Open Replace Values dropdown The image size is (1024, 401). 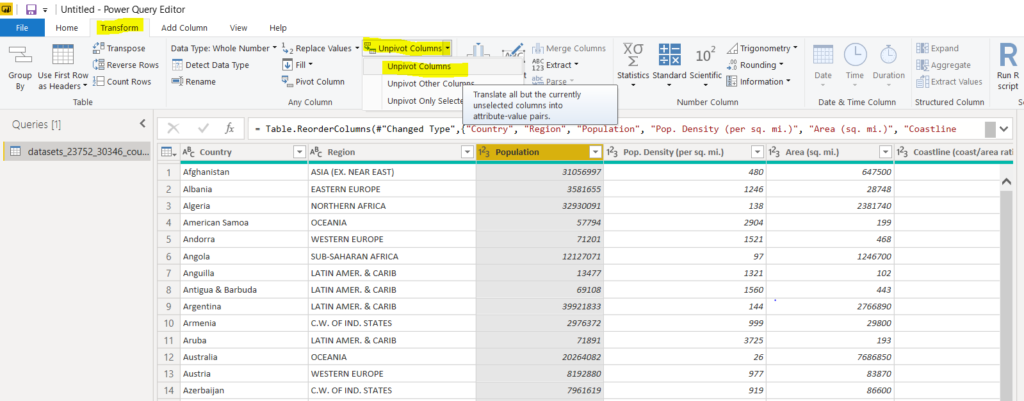tap(321, 48)
